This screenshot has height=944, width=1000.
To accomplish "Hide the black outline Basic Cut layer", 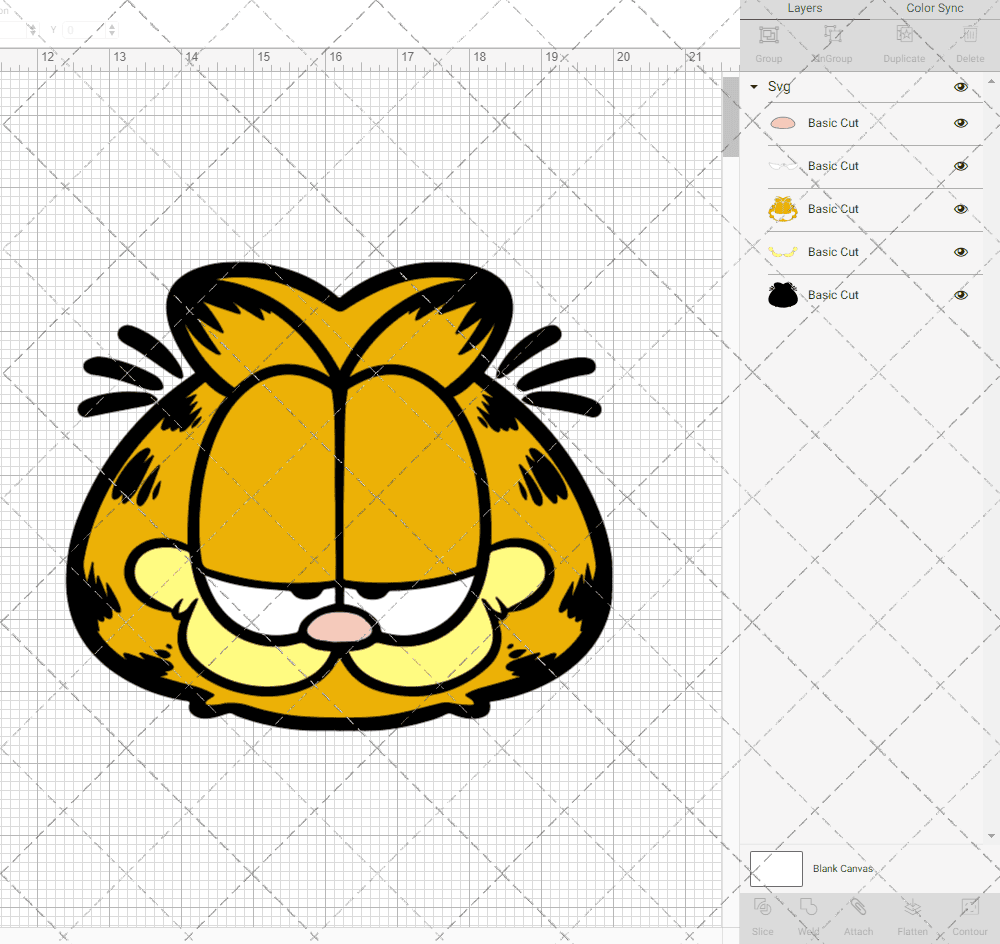I will click(960, 295).
